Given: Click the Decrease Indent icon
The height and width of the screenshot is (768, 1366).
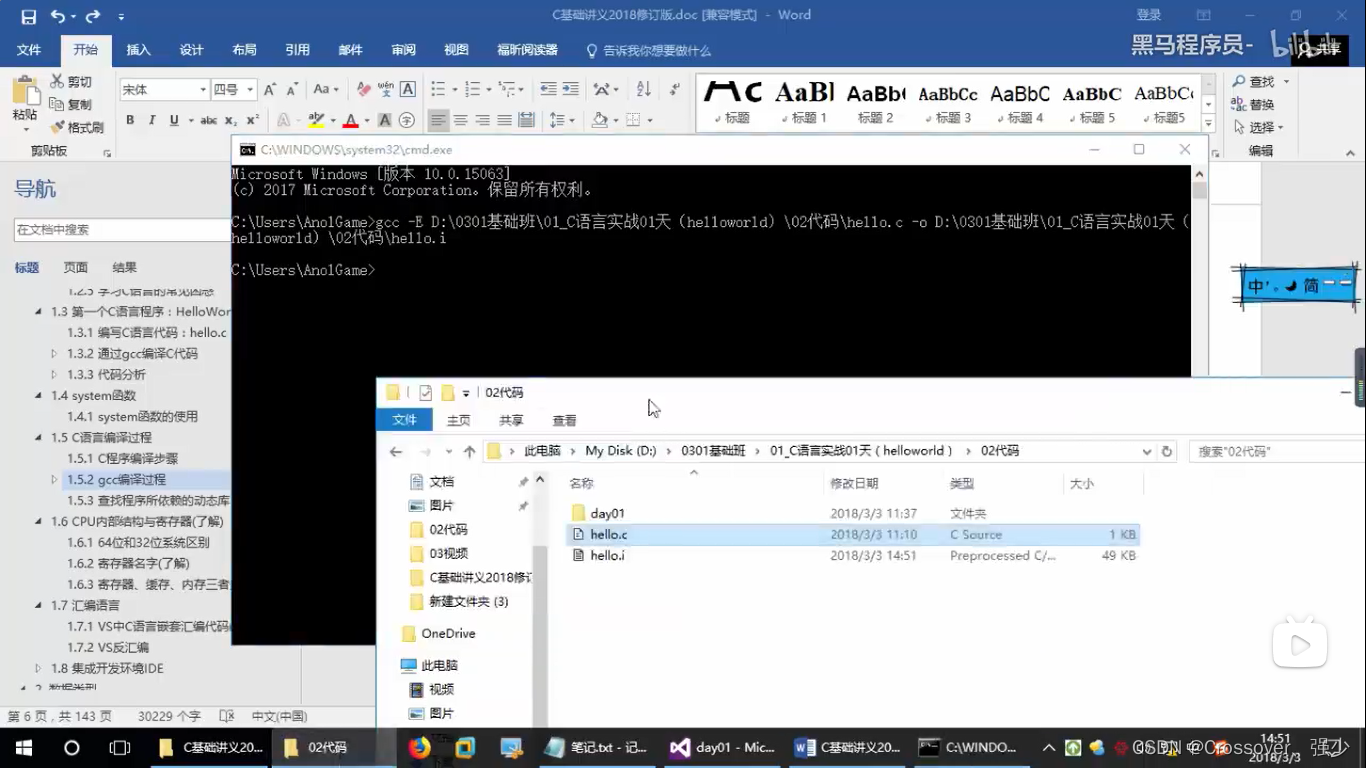Looking at the screenshot, I should 547,89.
